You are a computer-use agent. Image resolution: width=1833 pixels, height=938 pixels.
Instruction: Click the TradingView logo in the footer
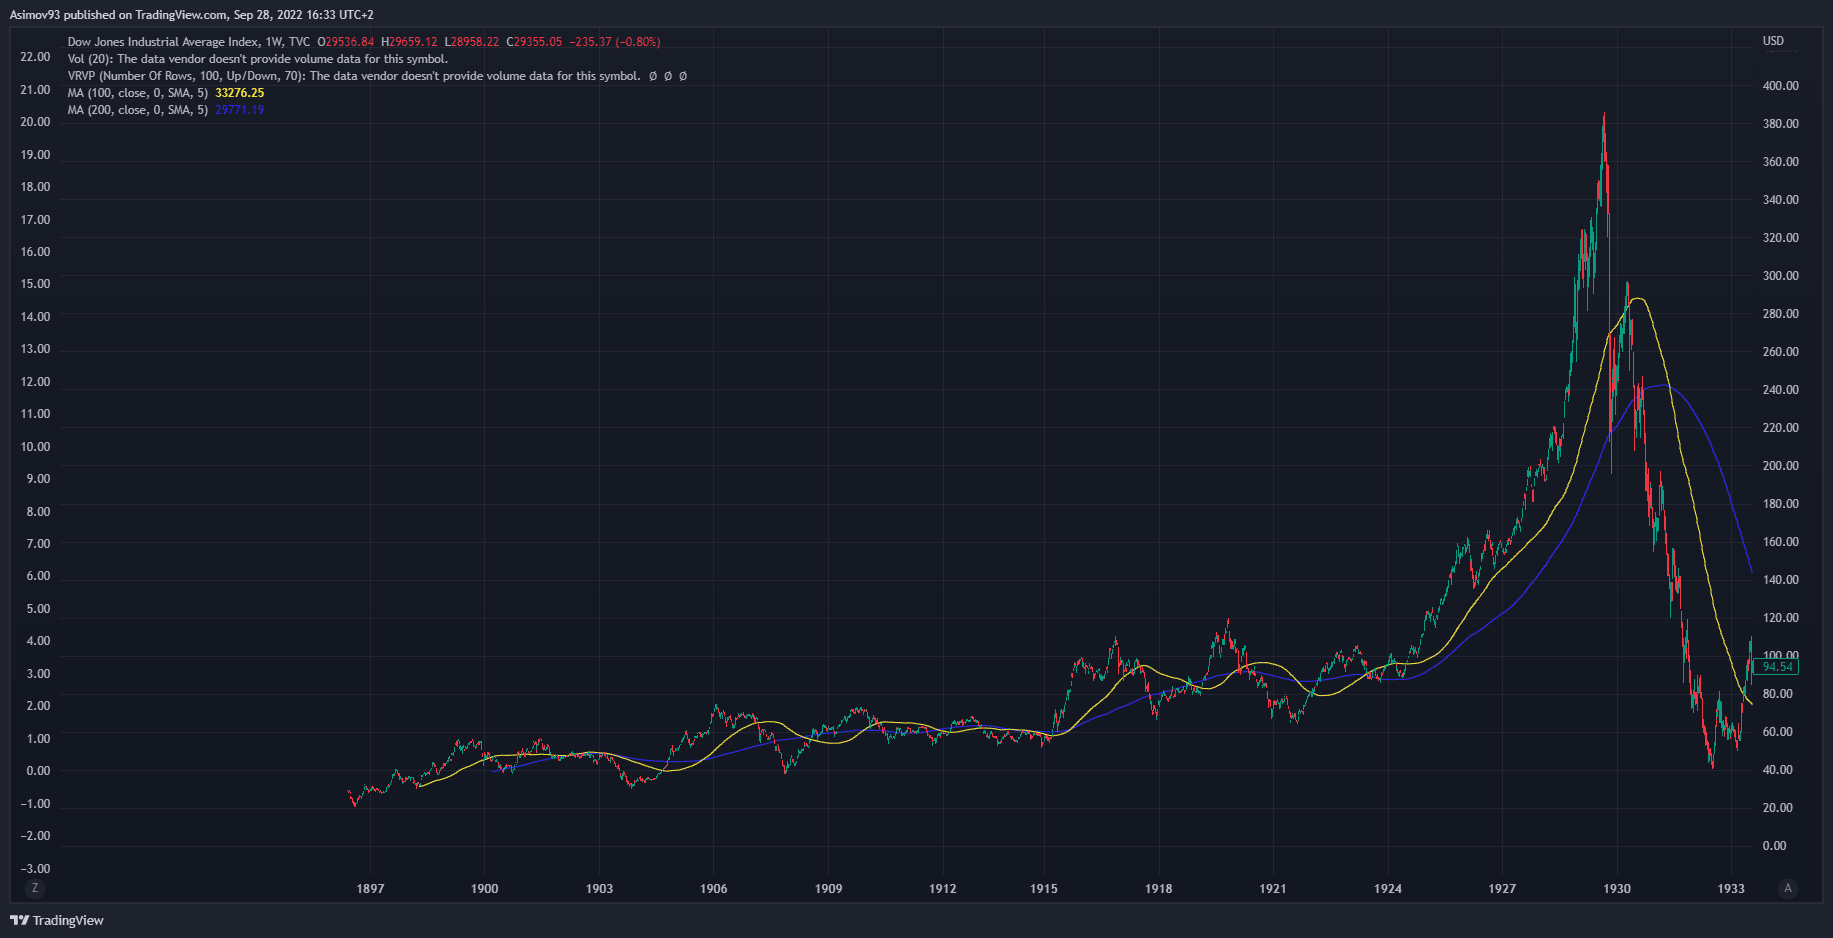pyautogui.click(x=57, y=920)
